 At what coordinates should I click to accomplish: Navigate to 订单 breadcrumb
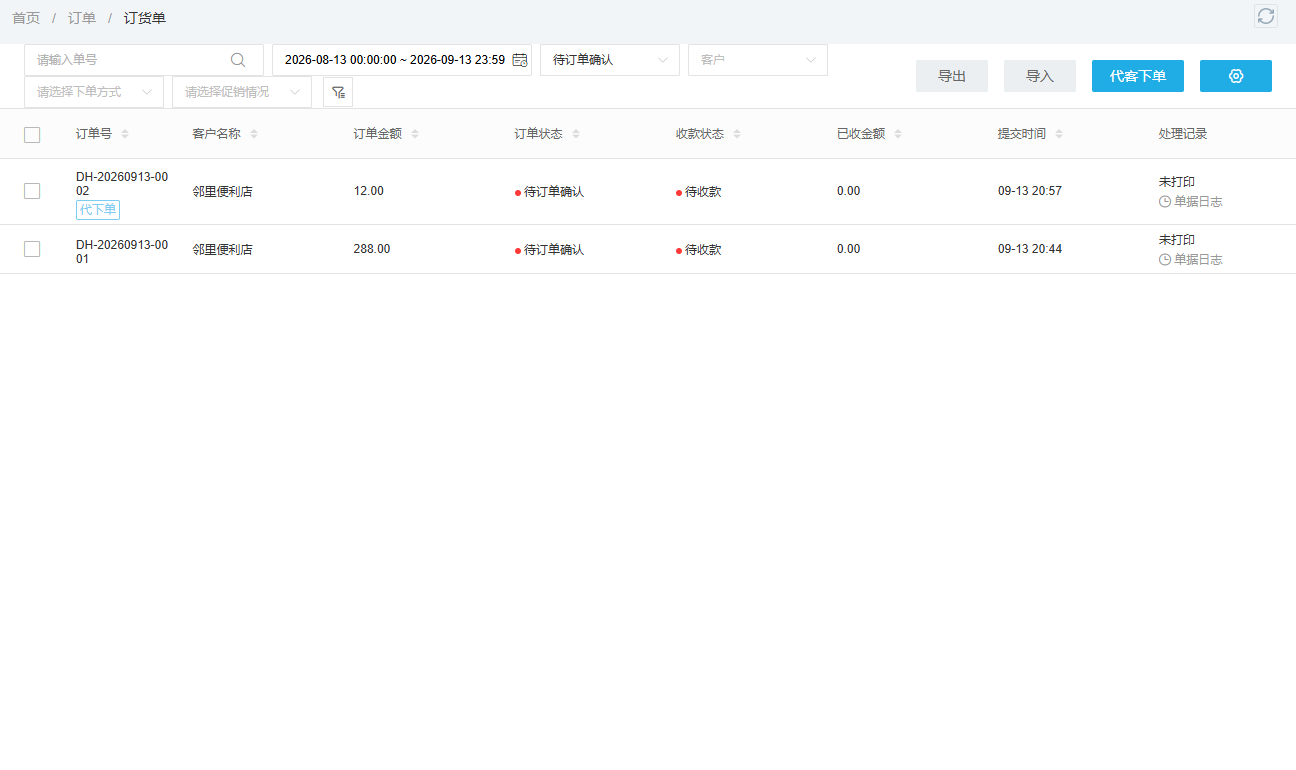coord(82,18)
